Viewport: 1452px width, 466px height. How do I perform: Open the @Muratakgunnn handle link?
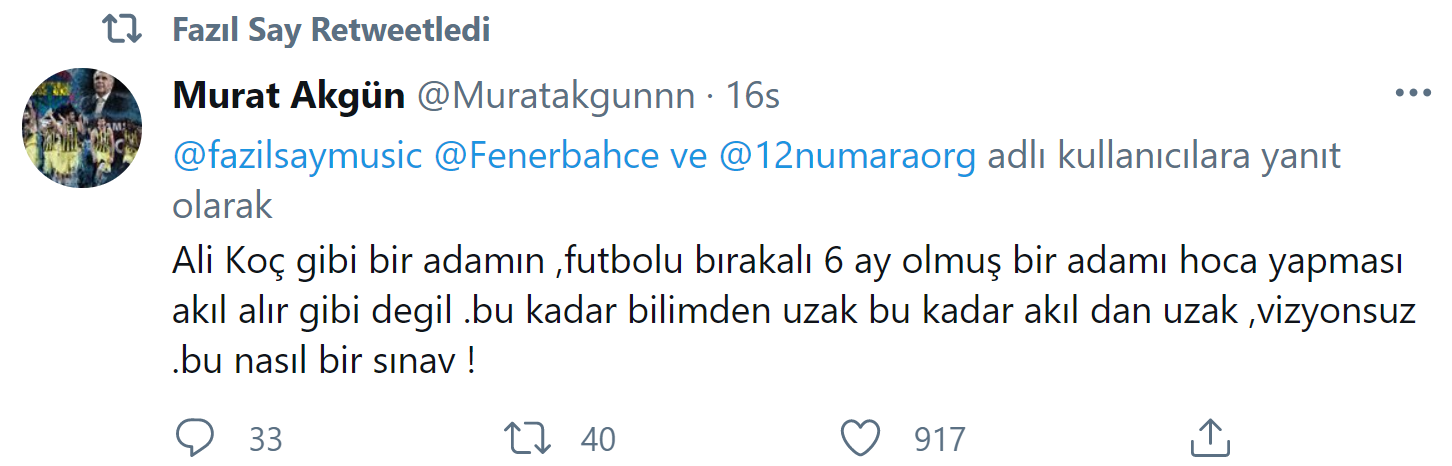click(x=555, y=96)
